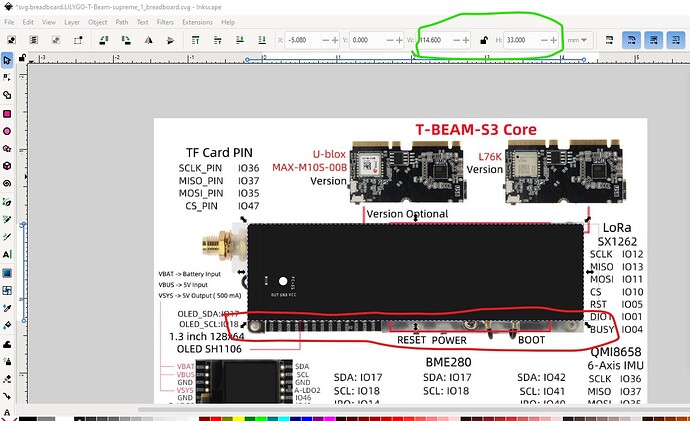Select the Eraser tool

coord(7,379)
